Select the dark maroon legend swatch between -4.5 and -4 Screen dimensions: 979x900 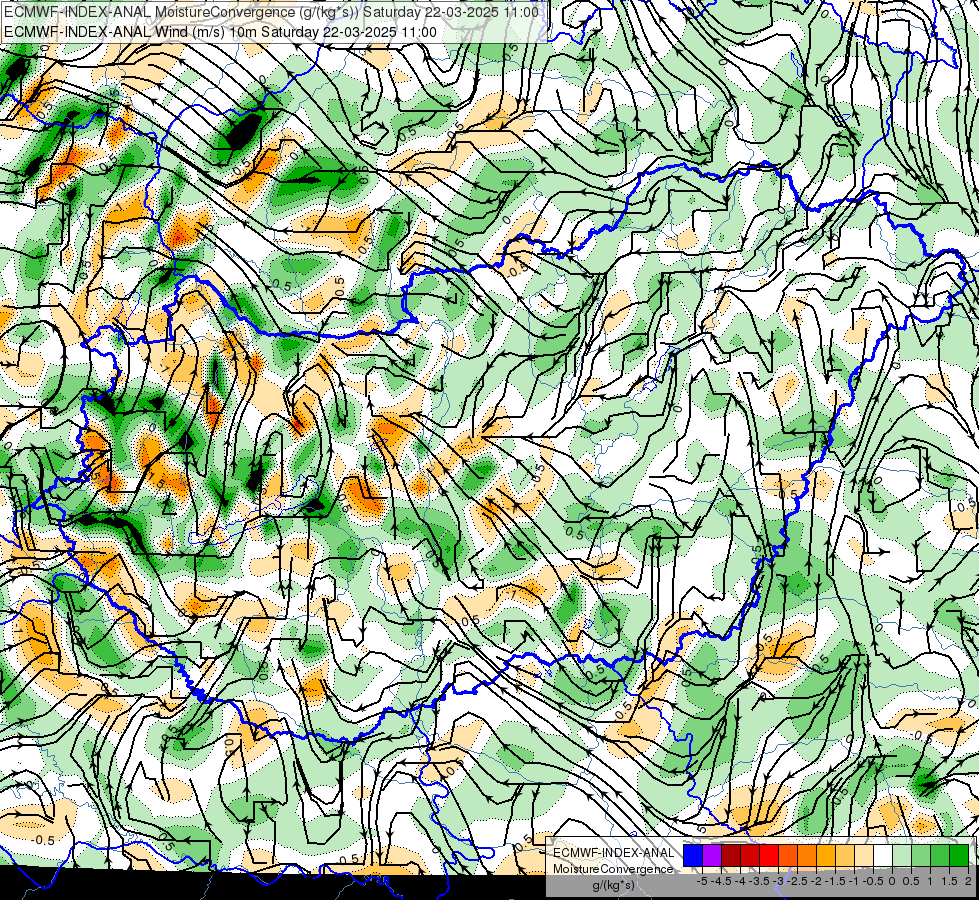coord(731,856)
